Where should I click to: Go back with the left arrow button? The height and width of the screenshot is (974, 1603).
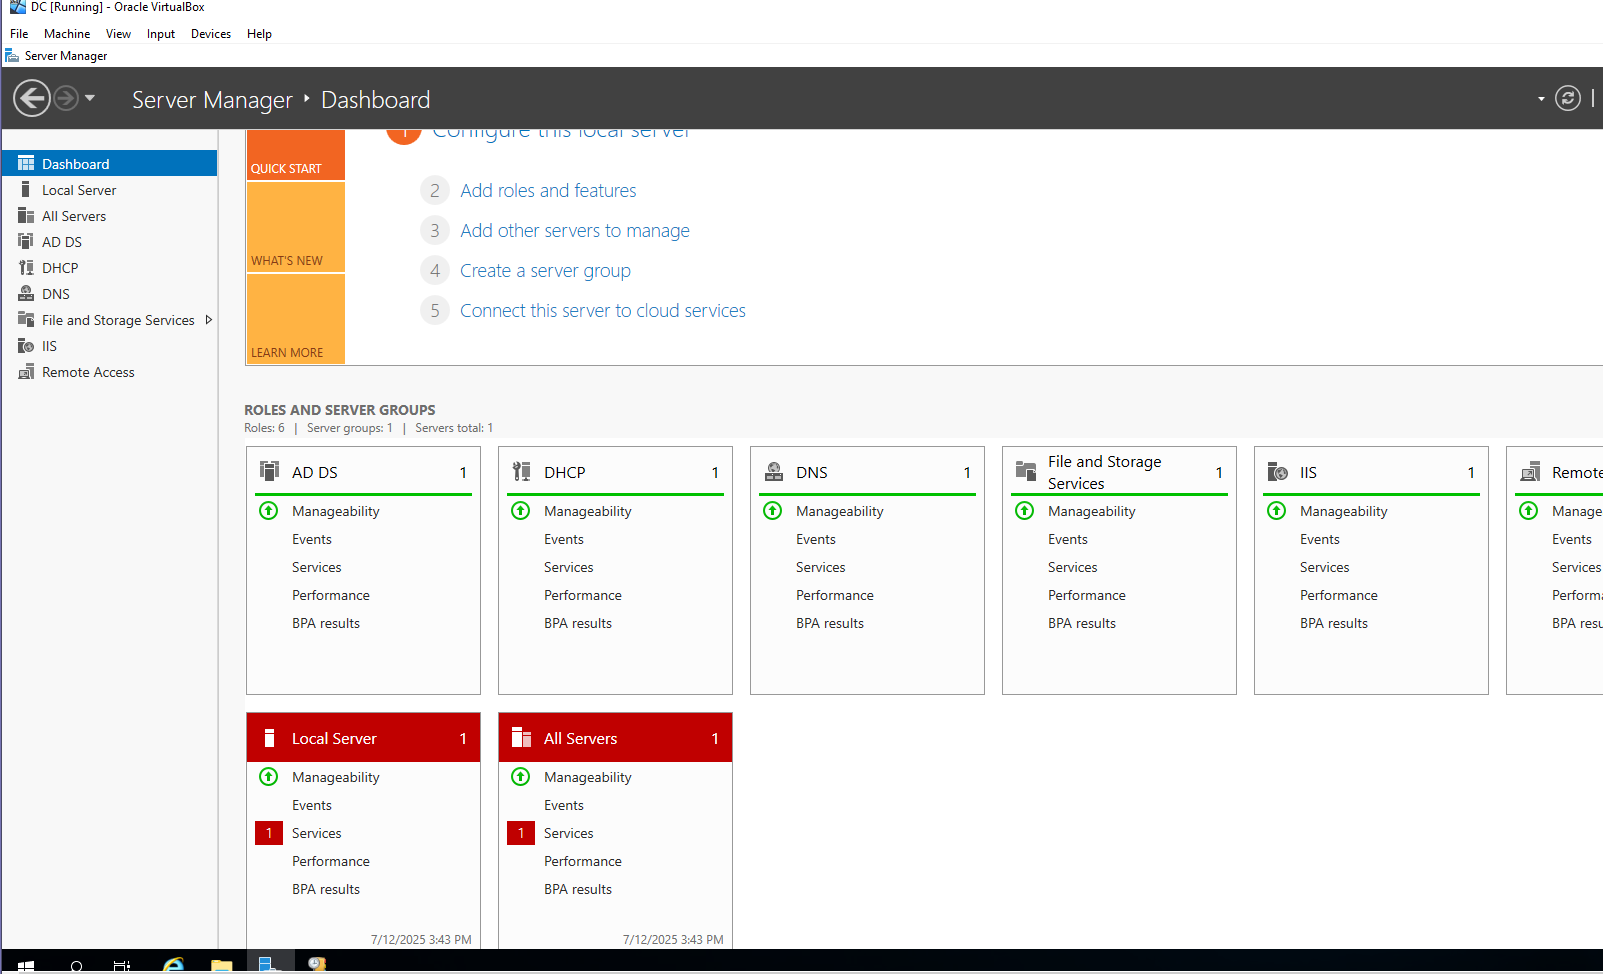pyautogui.click(x=32, y=98)
